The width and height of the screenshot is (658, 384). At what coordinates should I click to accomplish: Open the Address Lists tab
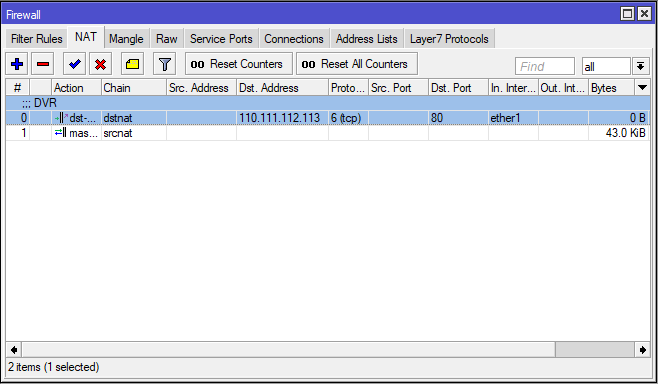click(366, 39)
